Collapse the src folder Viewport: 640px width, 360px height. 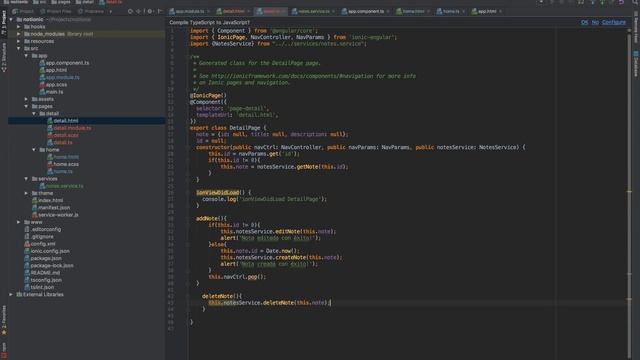[19, 49]
